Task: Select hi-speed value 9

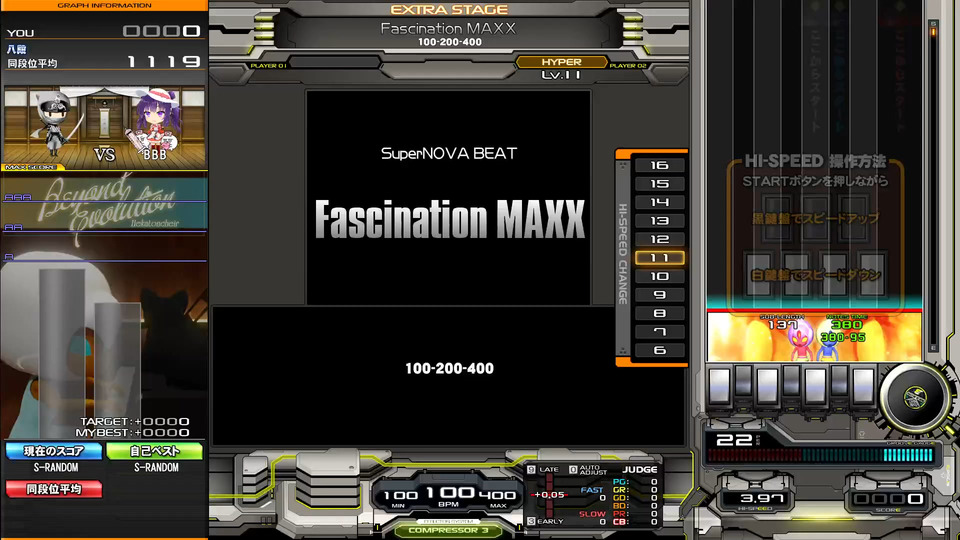Action: (x=659, y=294)
